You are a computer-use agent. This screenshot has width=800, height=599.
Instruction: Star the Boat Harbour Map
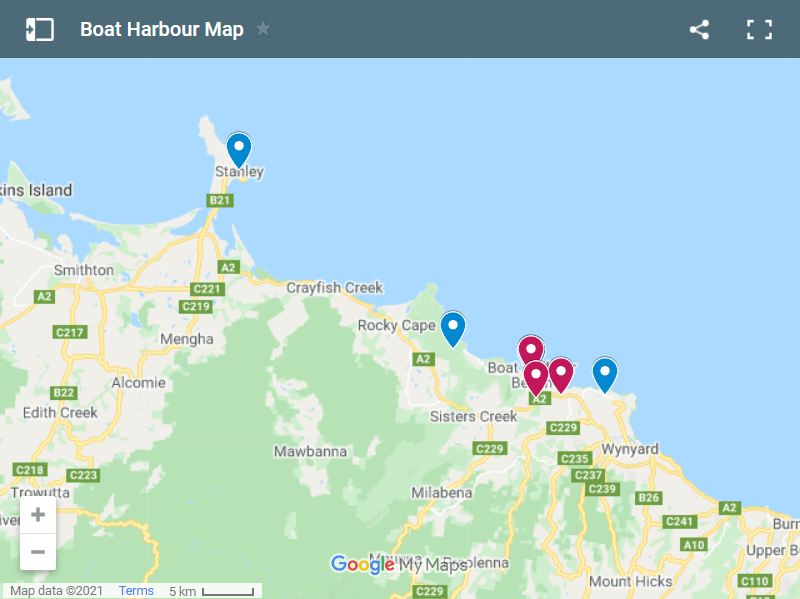262,29
